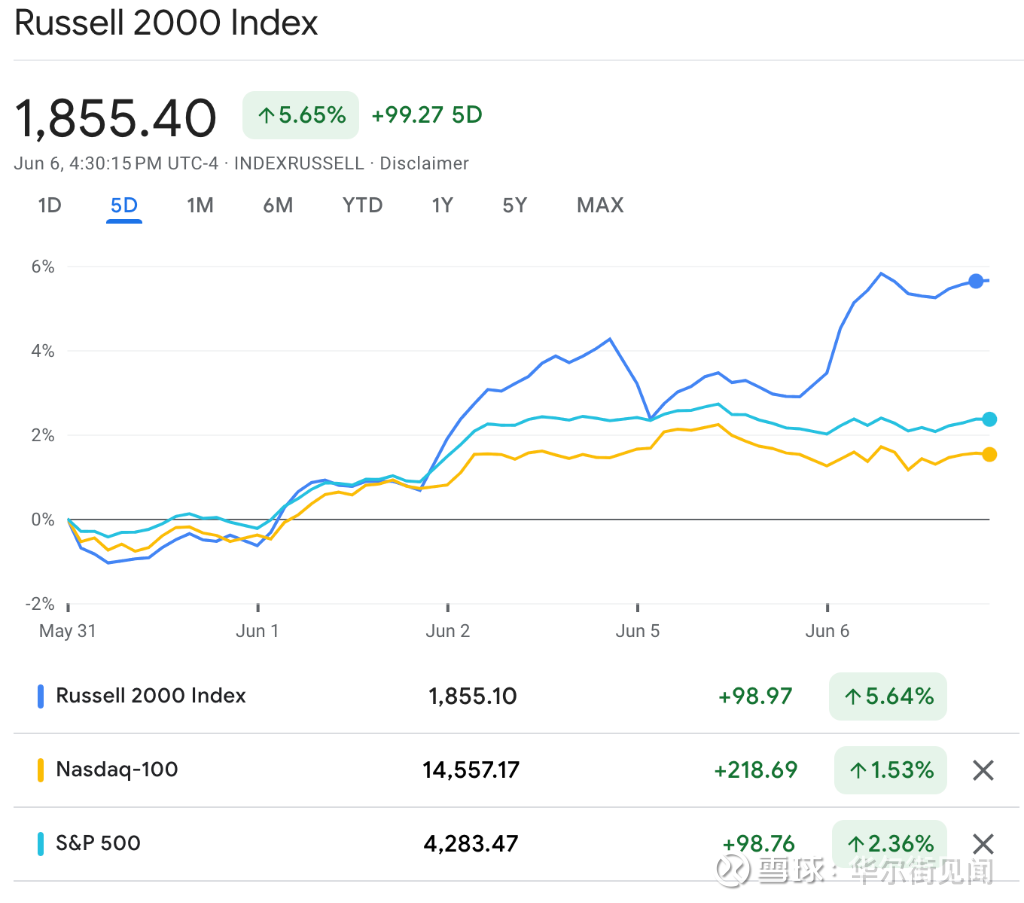Click the teal S&P 500 endpoint dot
The image size is (1024, 903).
989,419
